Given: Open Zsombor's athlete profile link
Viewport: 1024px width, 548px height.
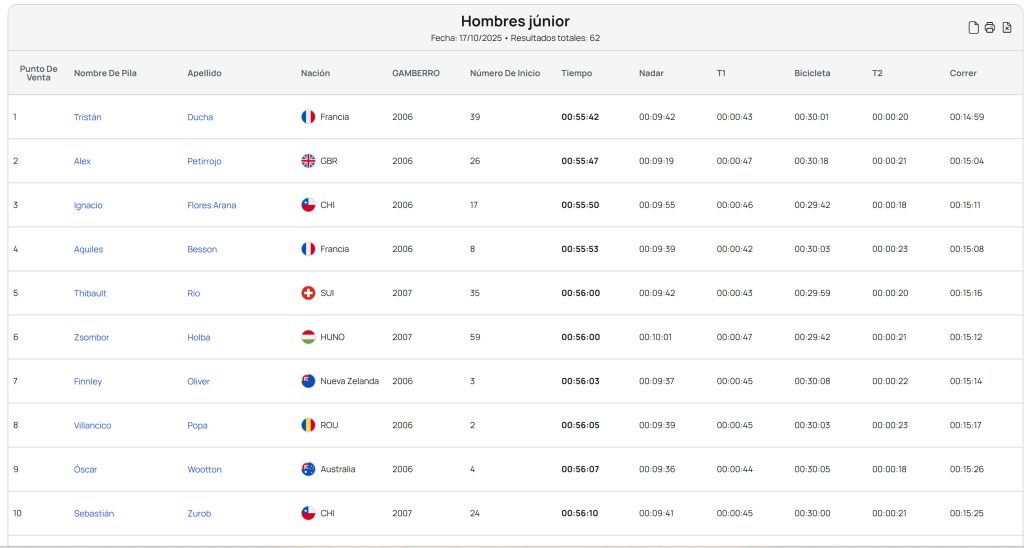Looking at the screenshot, I should 91,337.
